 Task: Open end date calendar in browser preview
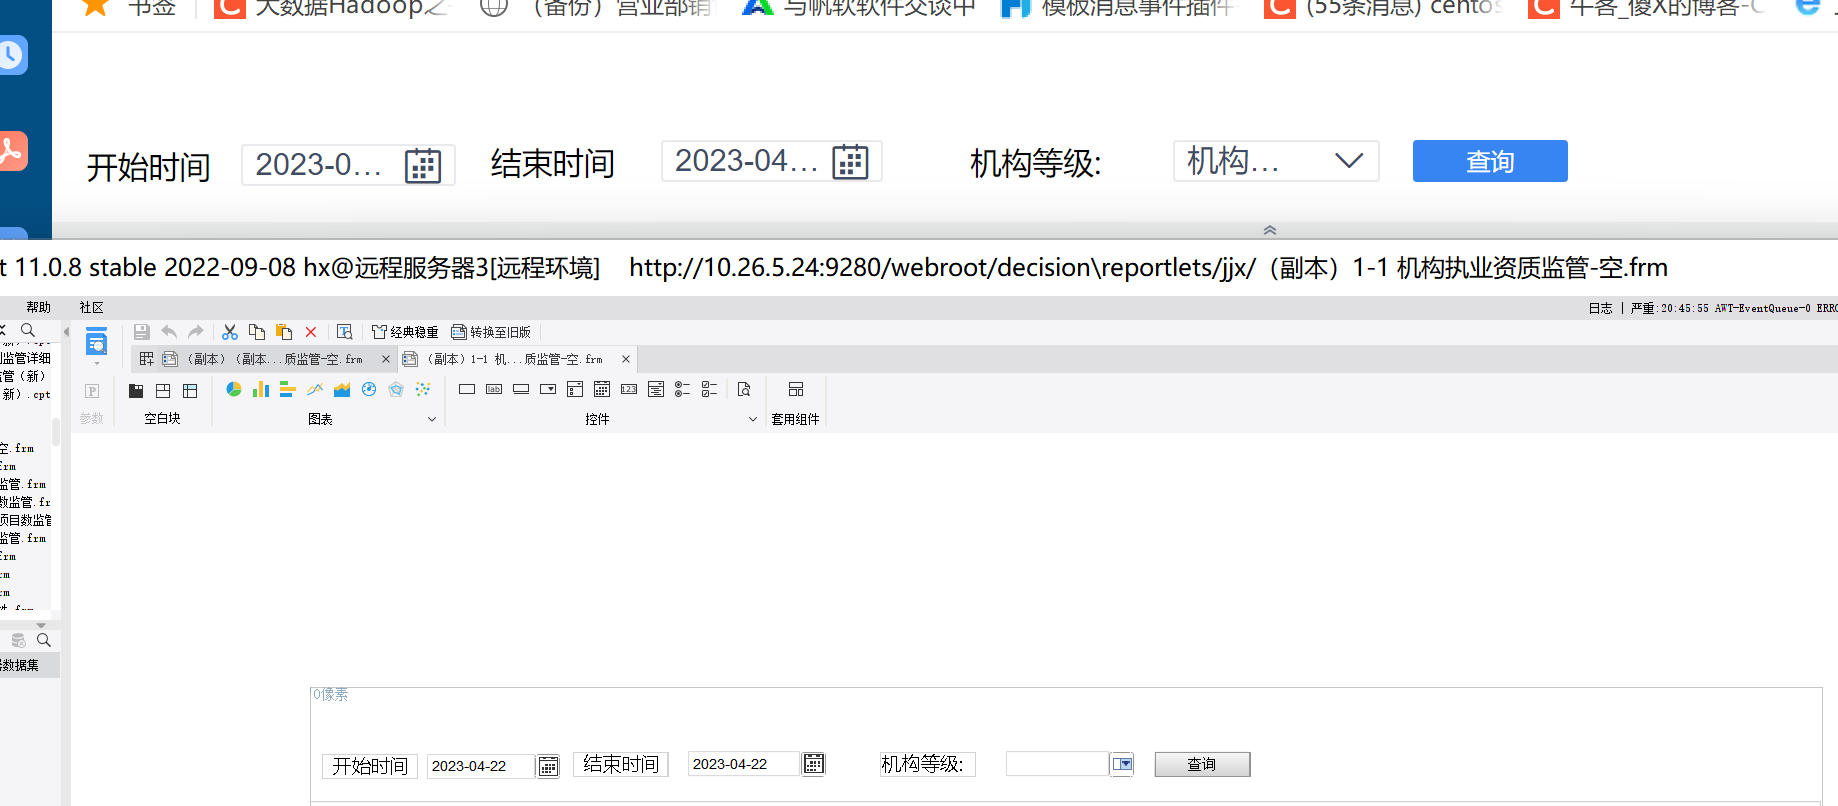click(850, 161)
